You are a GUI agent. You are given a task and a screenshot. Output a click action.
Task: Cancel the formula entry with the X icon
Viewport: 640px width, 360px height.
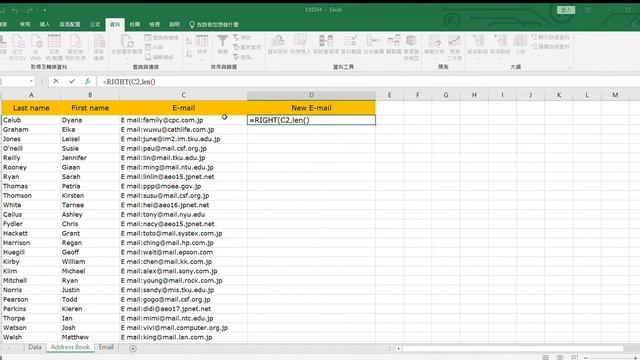pos(56,81)
